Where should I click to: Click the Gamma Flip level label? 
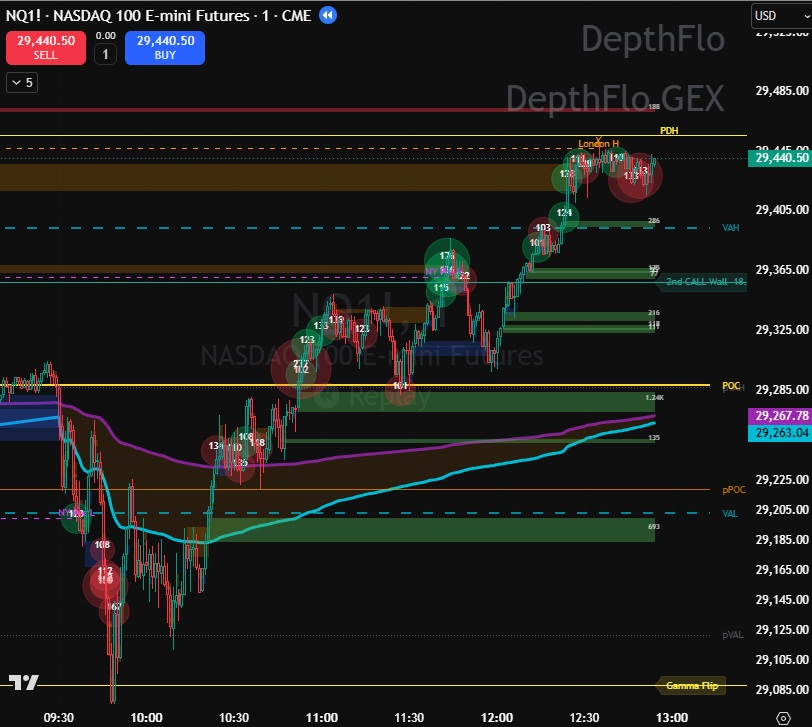pos(691,686)
